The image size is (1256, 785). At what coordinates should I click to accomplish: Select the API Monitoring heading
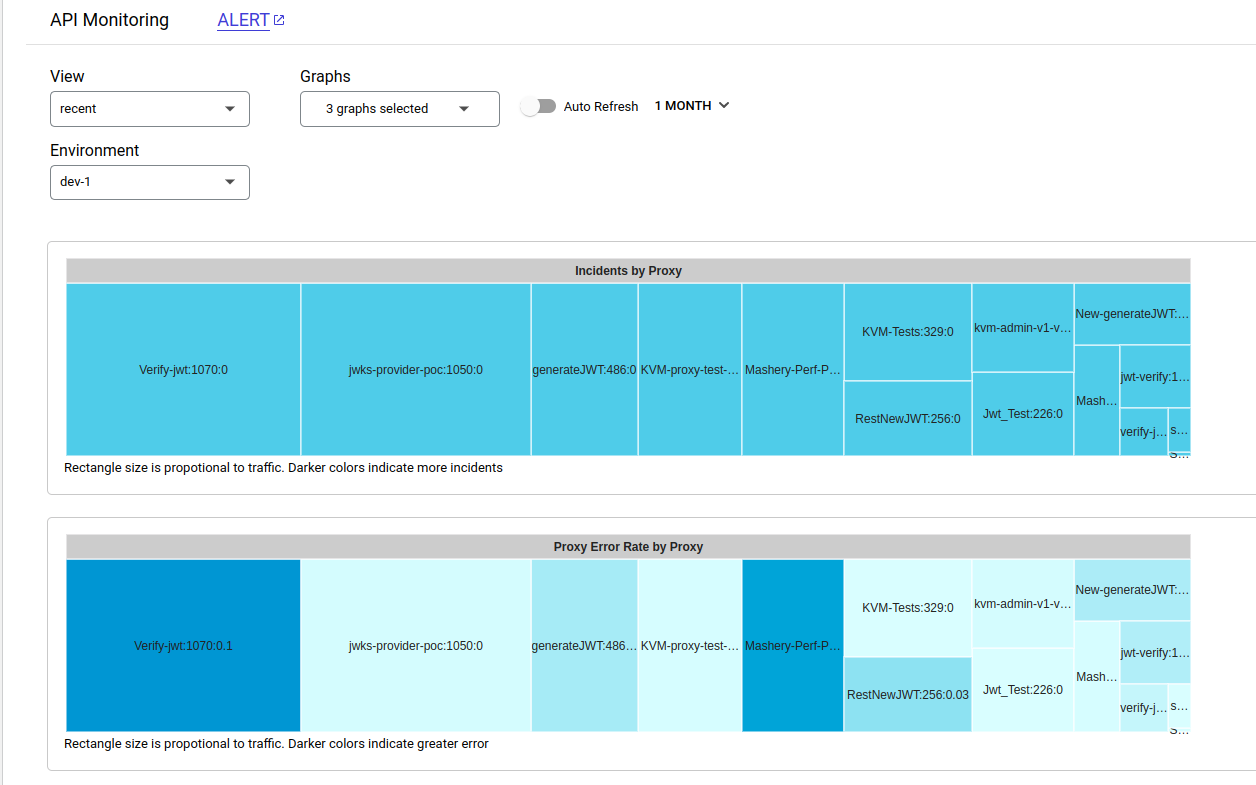(x=110, y=20)
